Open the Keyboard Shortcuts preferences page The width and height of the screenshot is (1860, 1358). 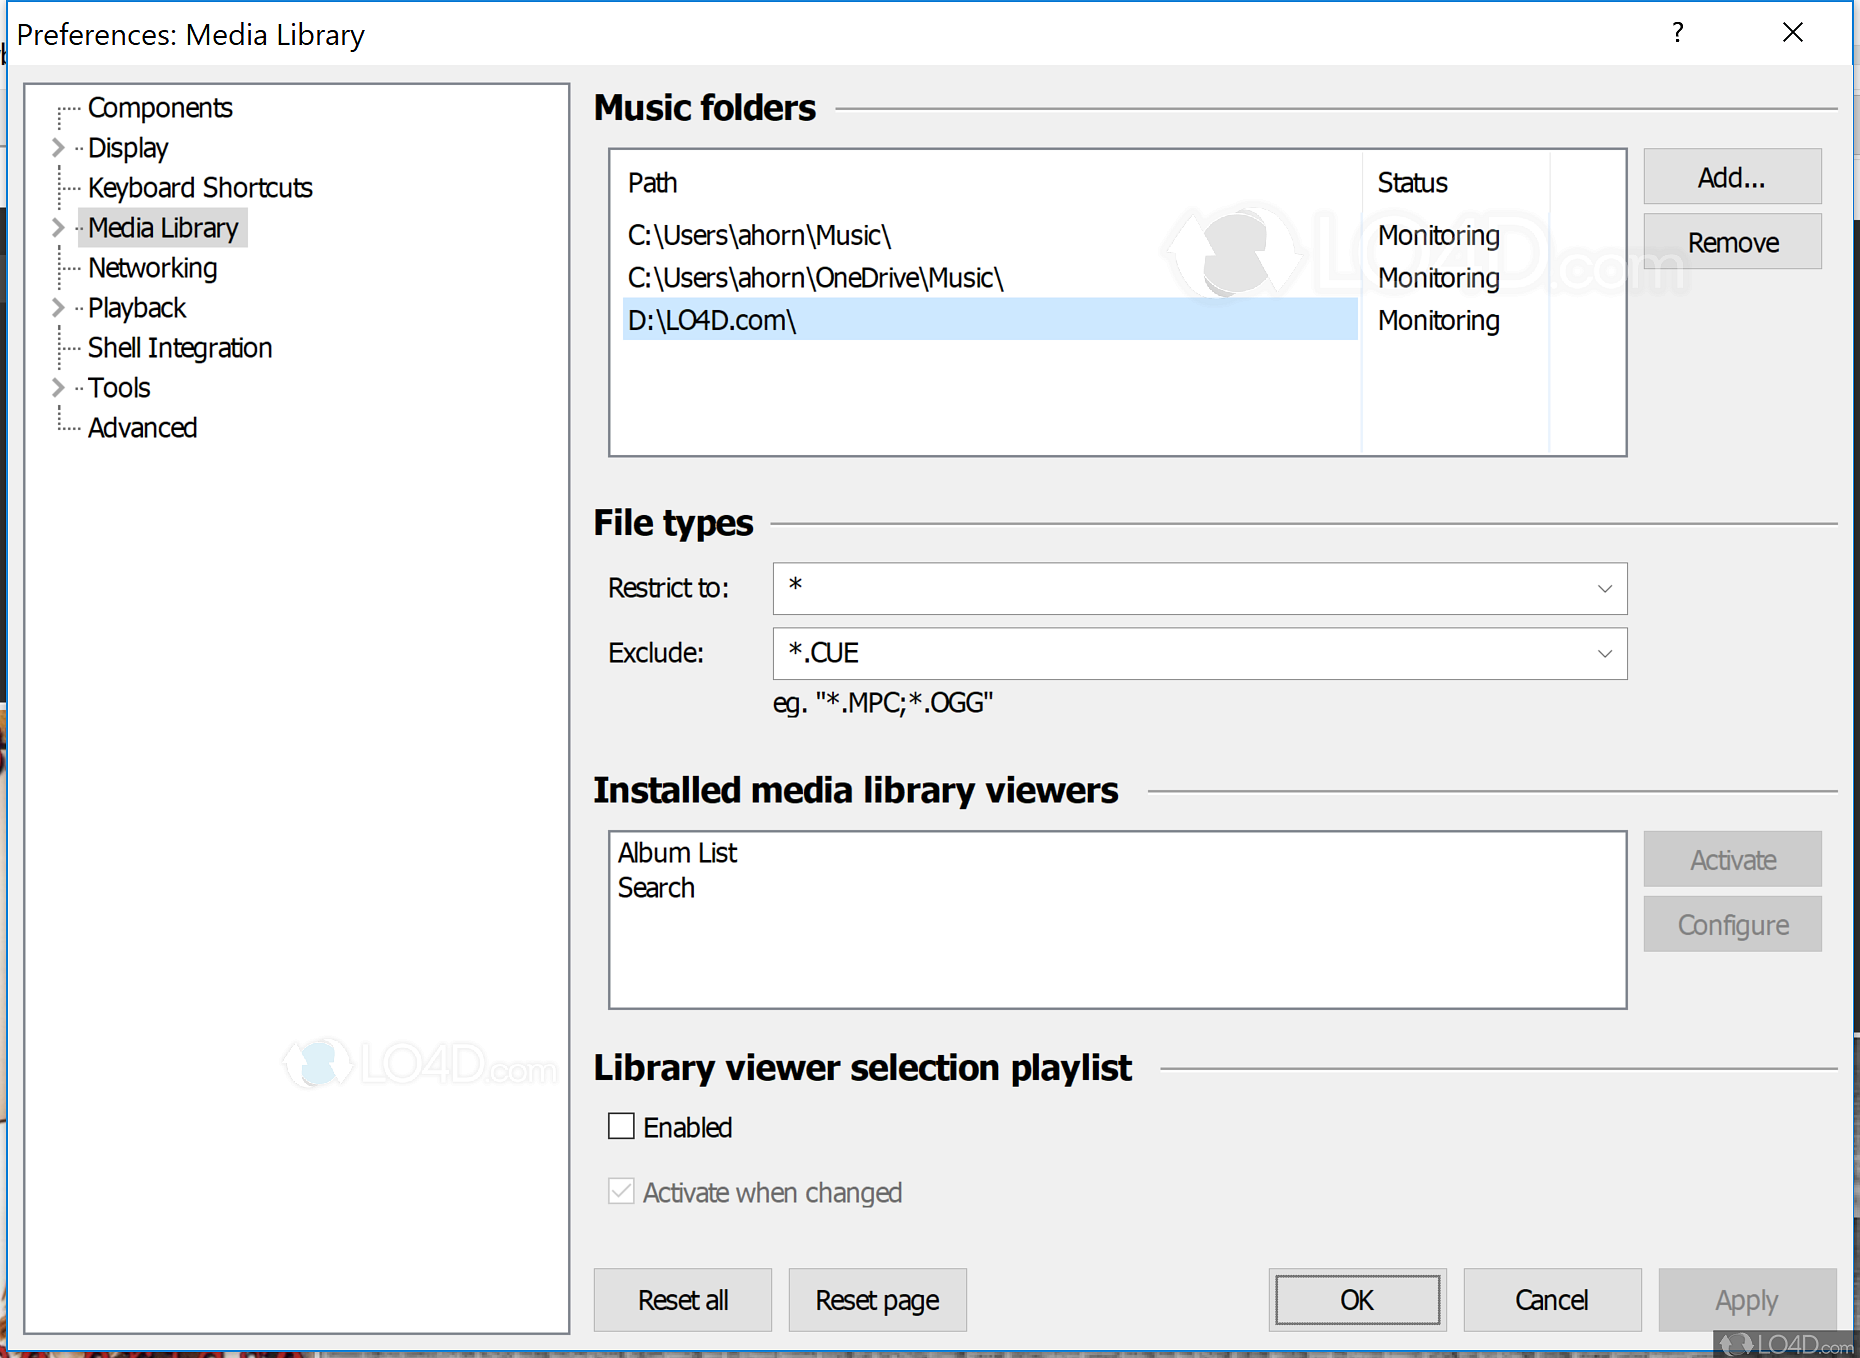(x=200, y=187)
